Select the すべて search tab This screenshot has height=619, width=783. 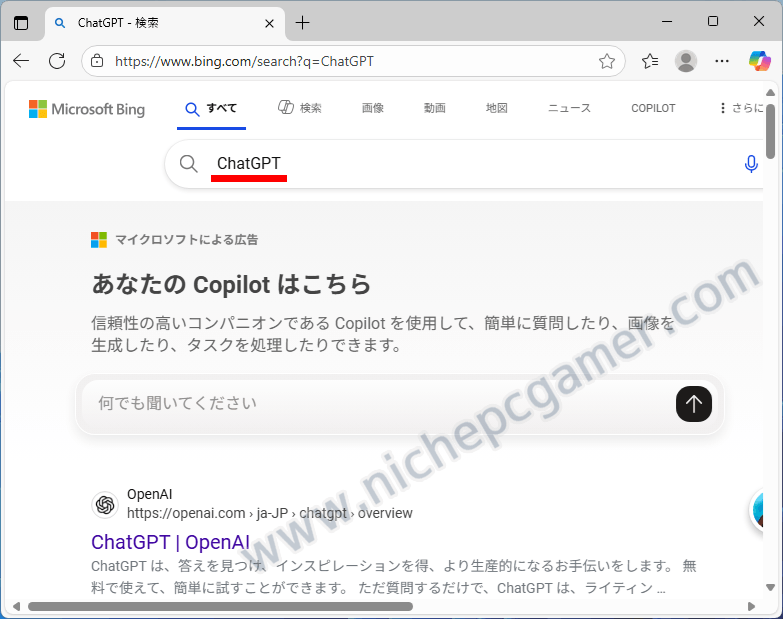point(211,108)
